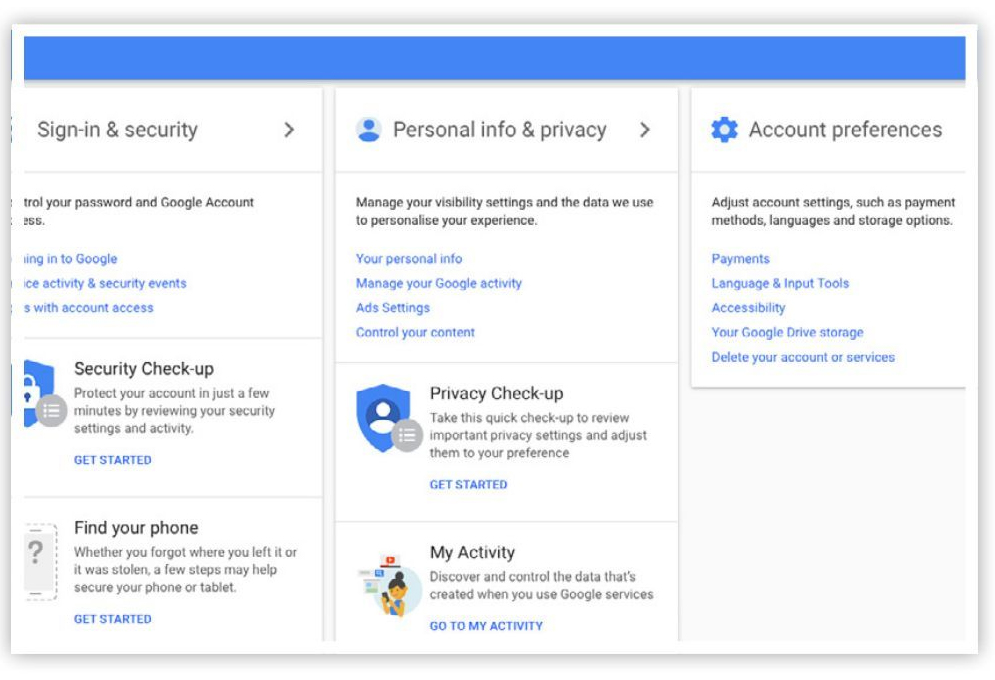Go to Ads Settings
Viewport: 995px width, 680px height.
pyautogui.click(x=393, y=308)
